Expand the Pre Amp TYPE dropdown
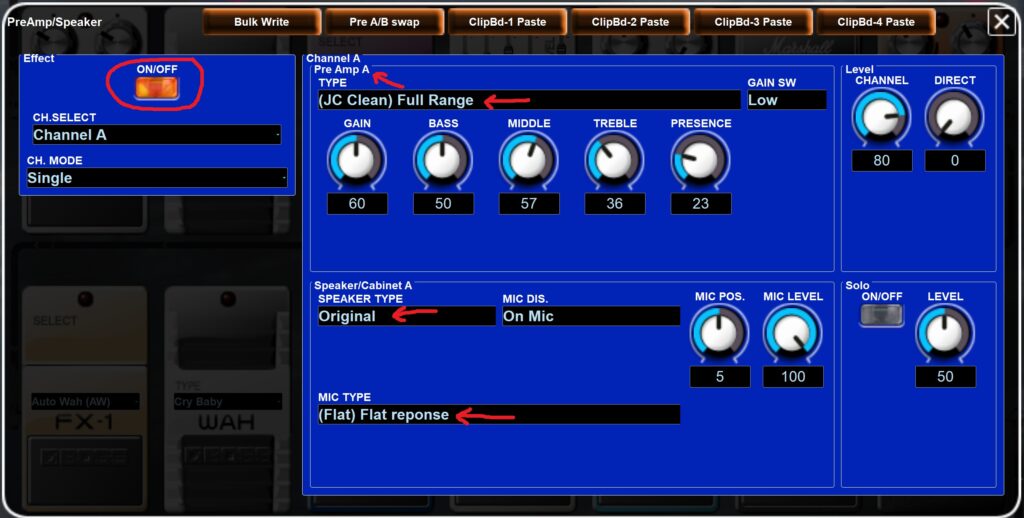 [x=528, y=100]
